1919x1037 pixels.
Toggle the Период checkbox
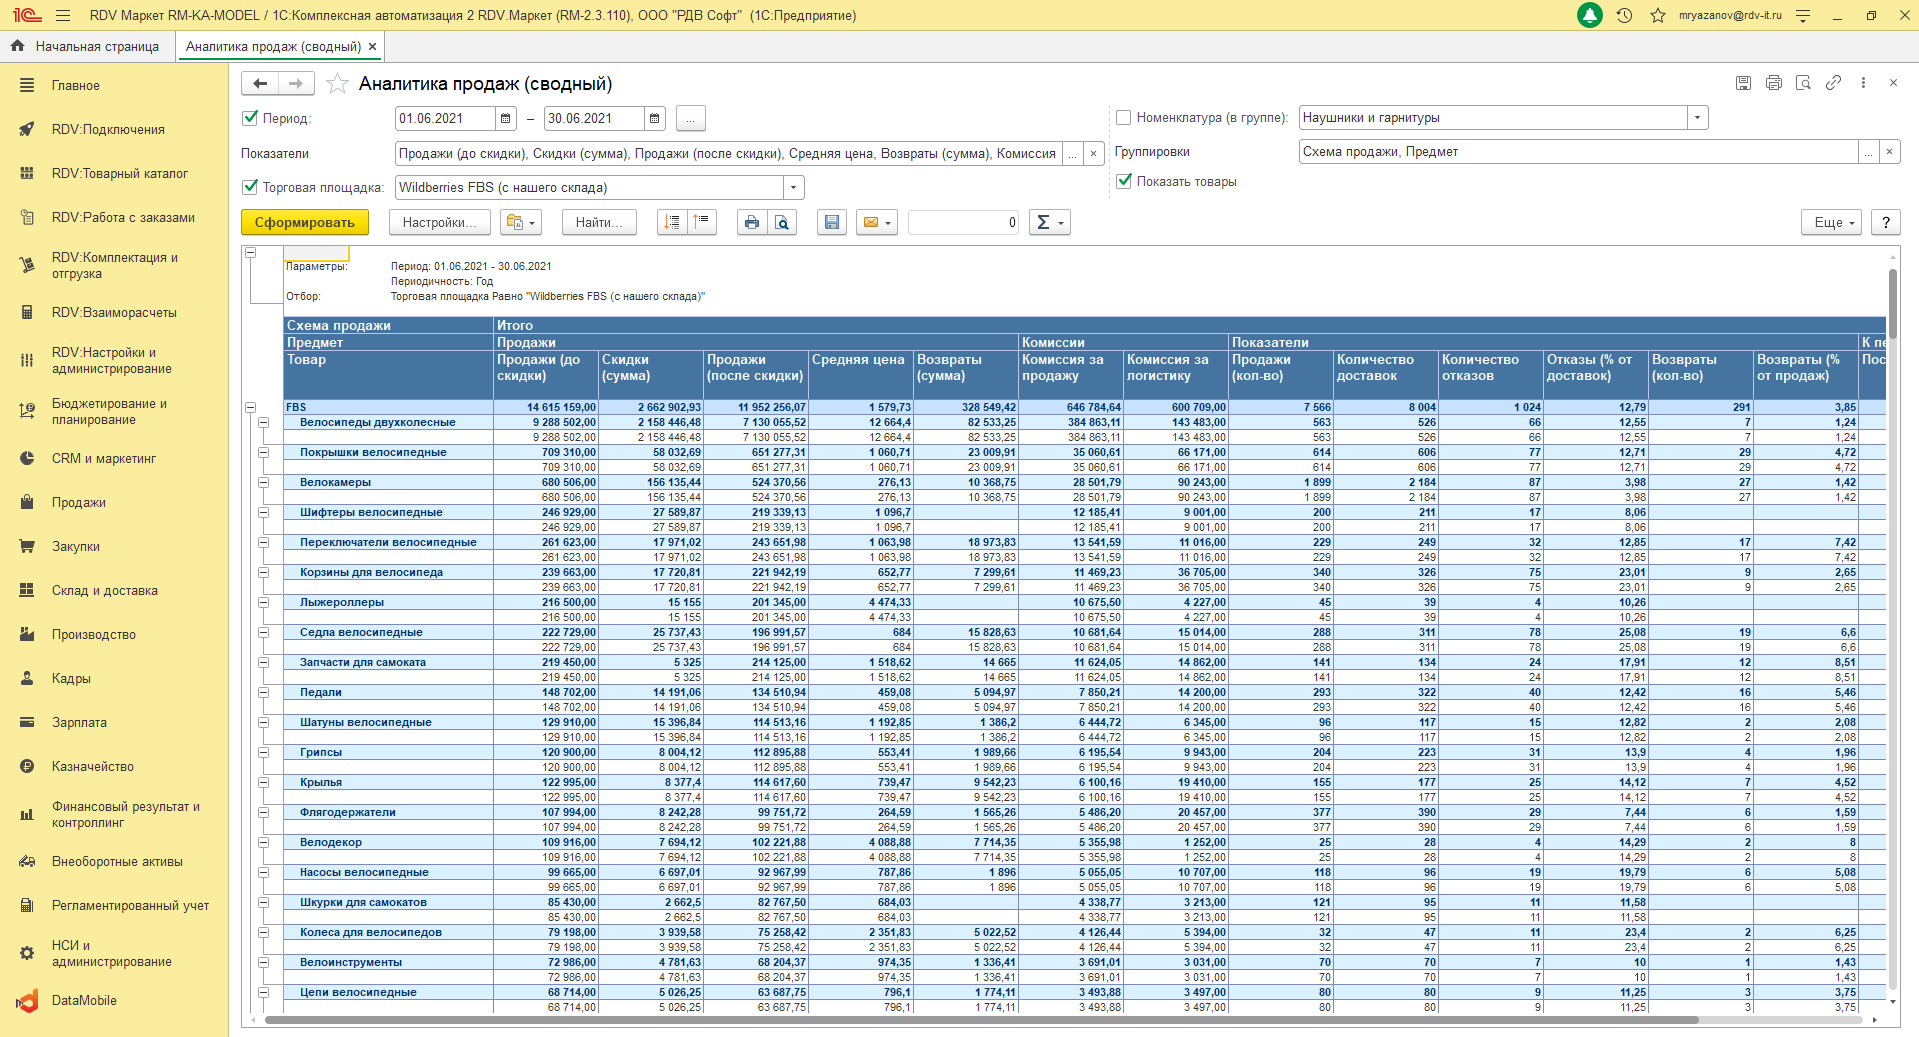(x=251, y=118)
